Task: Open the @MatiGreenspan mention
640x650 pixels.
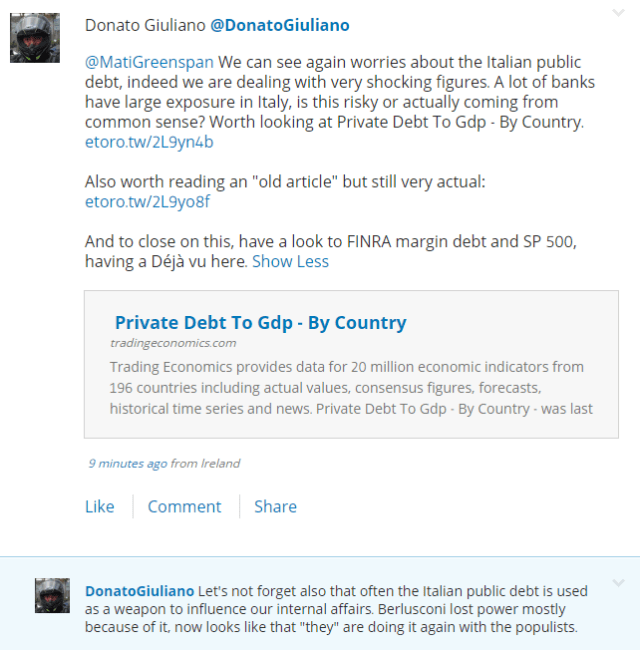Action: point(149,63)
